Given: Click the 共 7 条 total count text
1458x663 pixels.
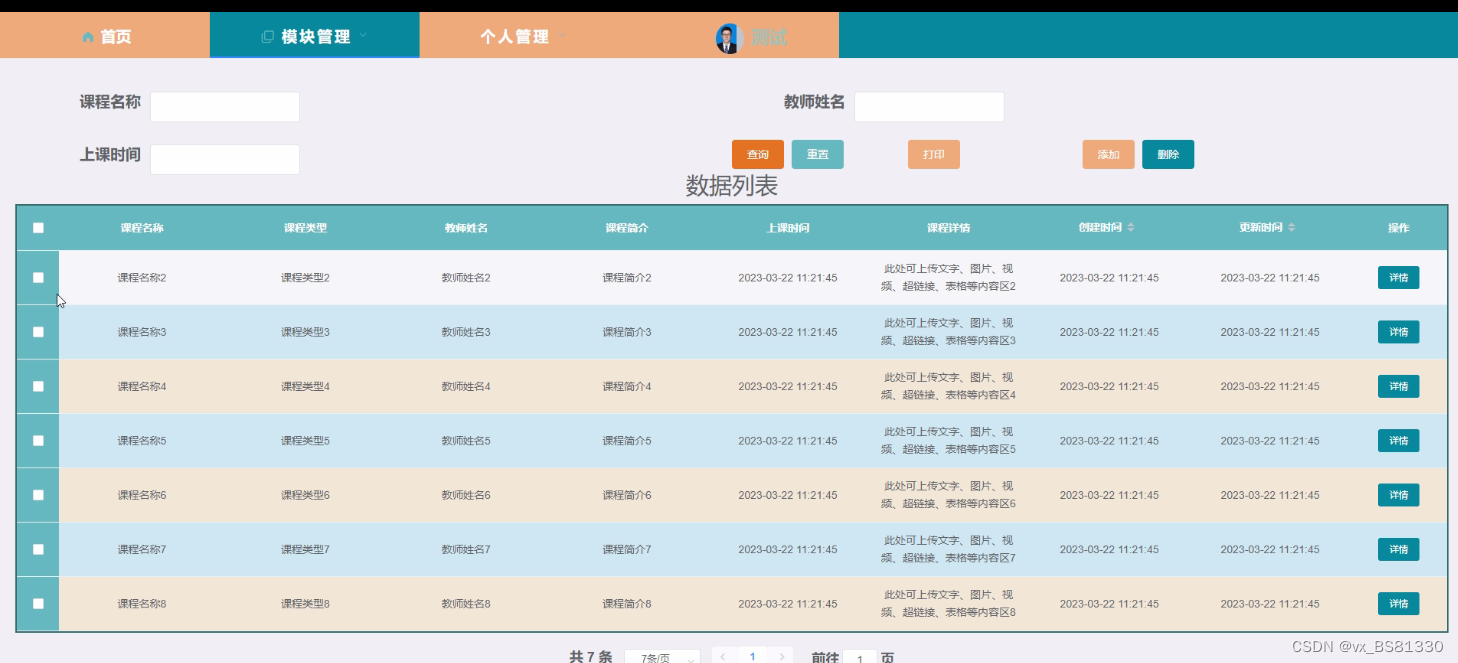Looking at the screenshot, I should point(590,657).
